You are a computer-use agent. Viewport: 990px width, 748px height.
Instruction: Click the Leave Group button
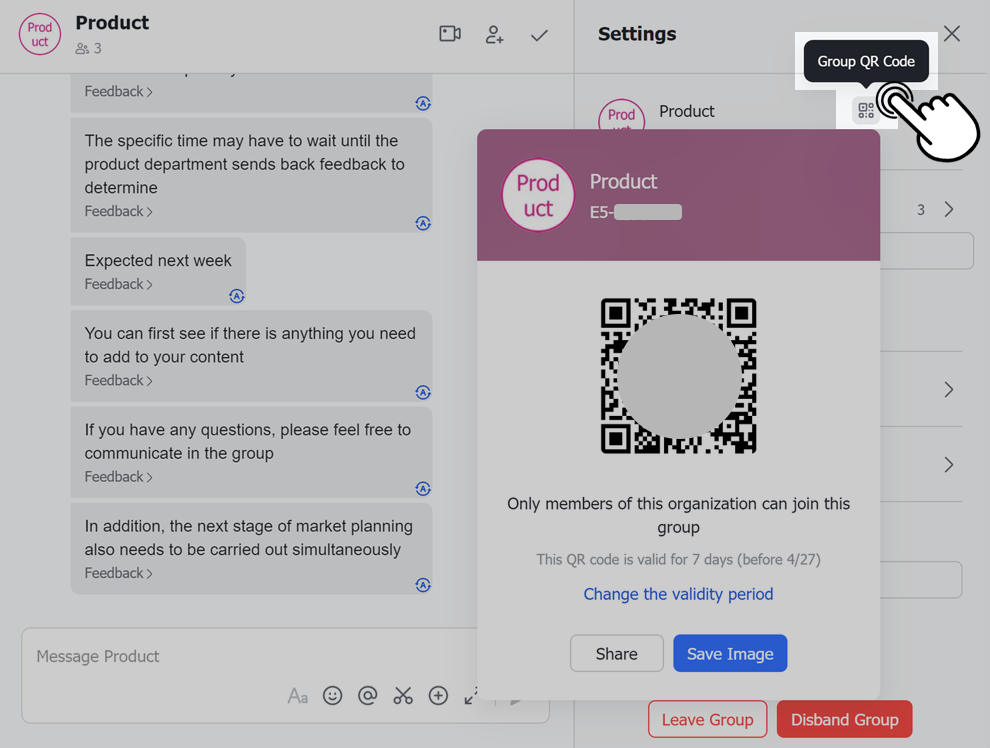tap(707, 720)
